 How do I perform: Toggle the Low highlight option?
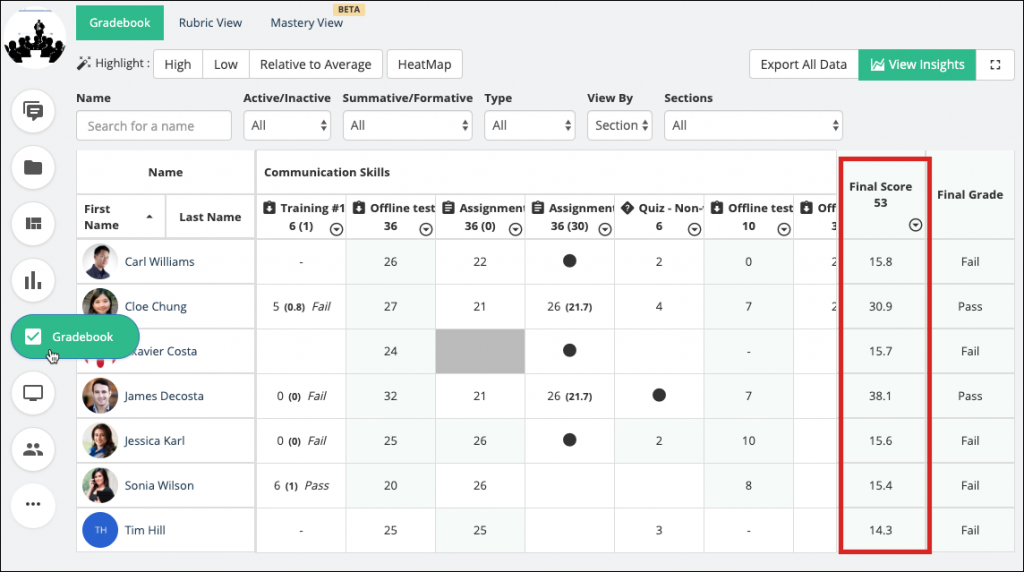click(226, 65)
